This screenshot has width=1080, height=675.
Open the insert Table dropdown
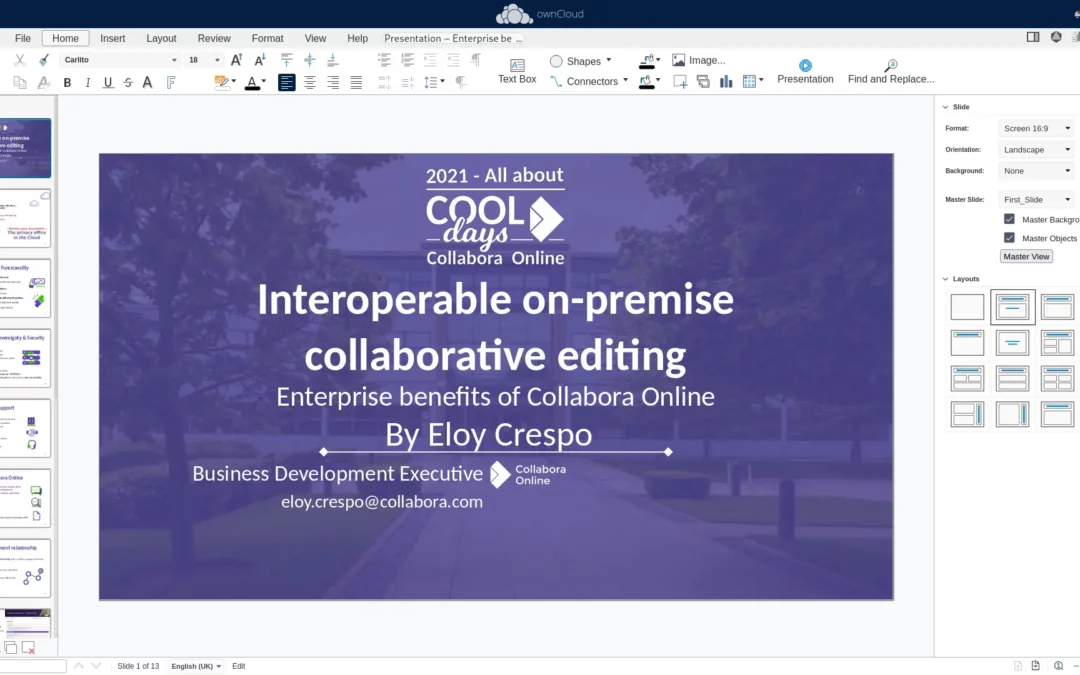[761, 82]
